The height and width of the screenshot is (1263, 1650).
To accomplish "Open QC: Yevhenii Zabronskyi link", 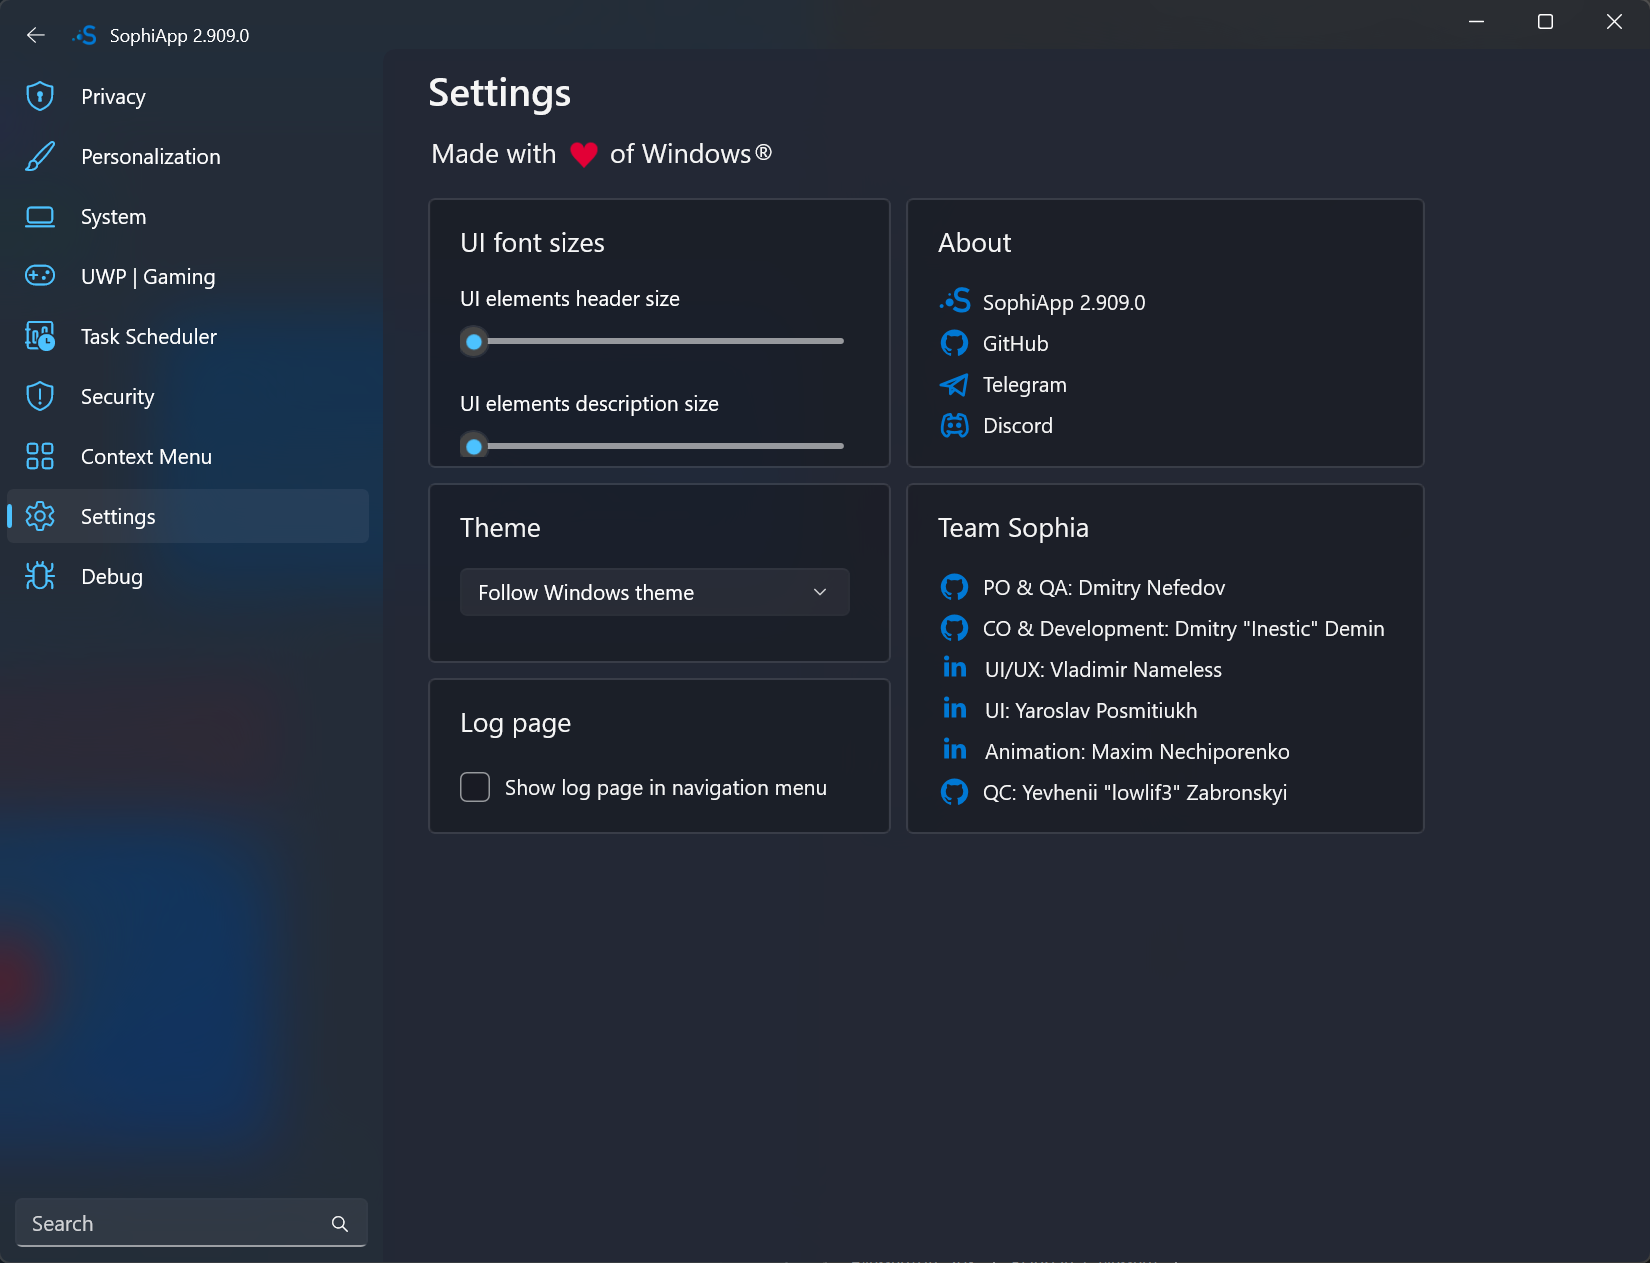I will pyautogui.click(x=1134, y=792).
